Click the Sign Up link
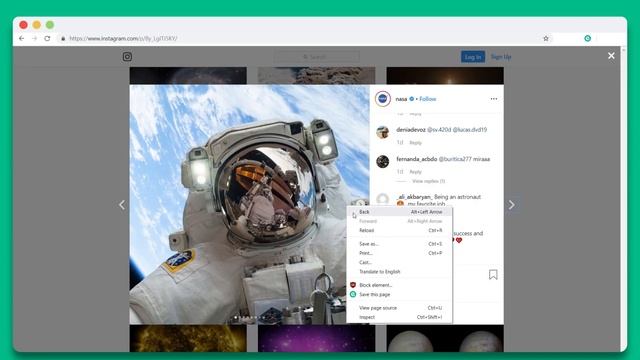The height and width of the screenshot is (360, 640). (x=501, y=57)
